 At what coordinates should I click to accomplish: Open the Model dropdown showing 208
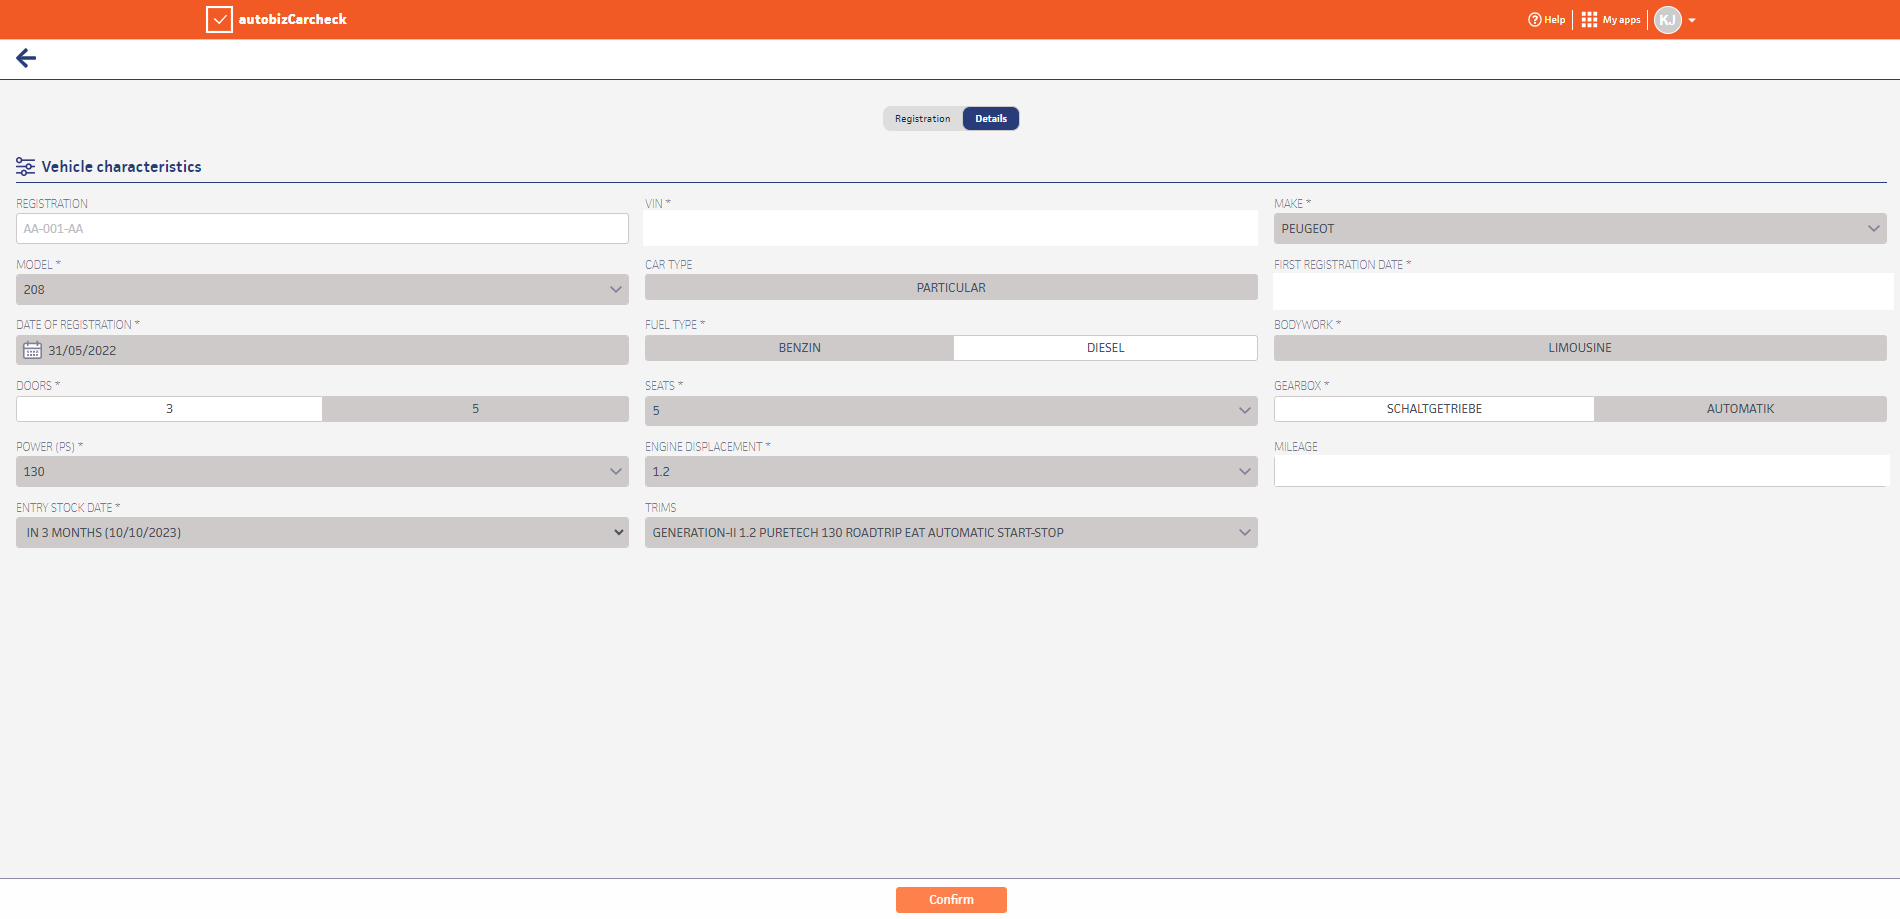click(322, 290)
